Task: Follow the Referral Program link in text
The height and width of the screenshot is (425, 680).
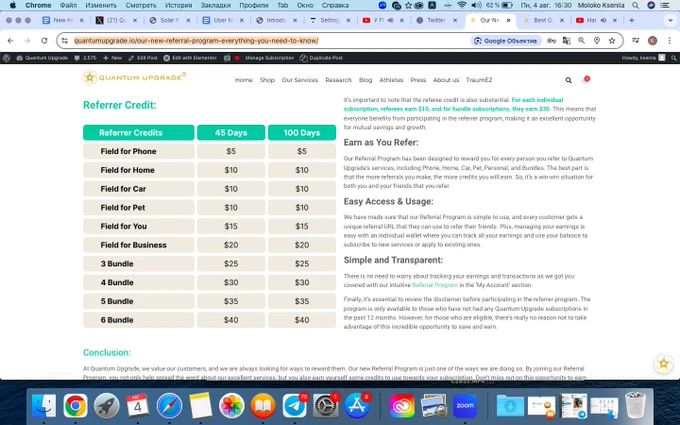Action: pos(435,285)
